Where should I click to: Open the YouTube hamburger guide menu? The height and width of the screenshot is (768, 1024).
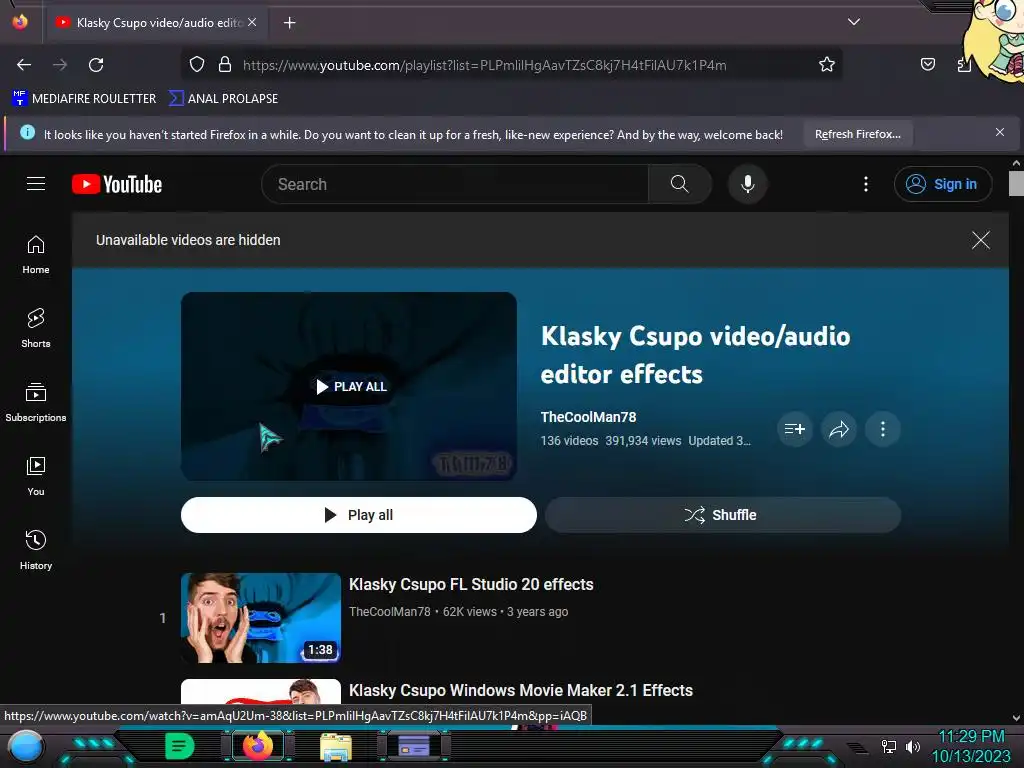pos(36,184)
